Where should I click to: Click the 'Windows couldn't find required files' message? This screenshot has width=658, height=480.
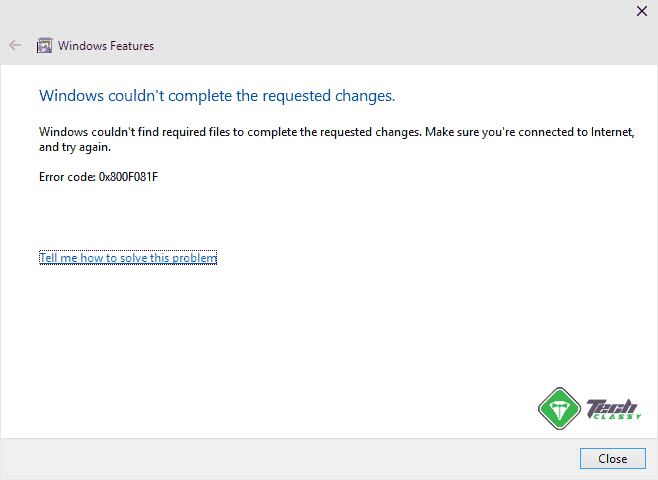(337, 139)
